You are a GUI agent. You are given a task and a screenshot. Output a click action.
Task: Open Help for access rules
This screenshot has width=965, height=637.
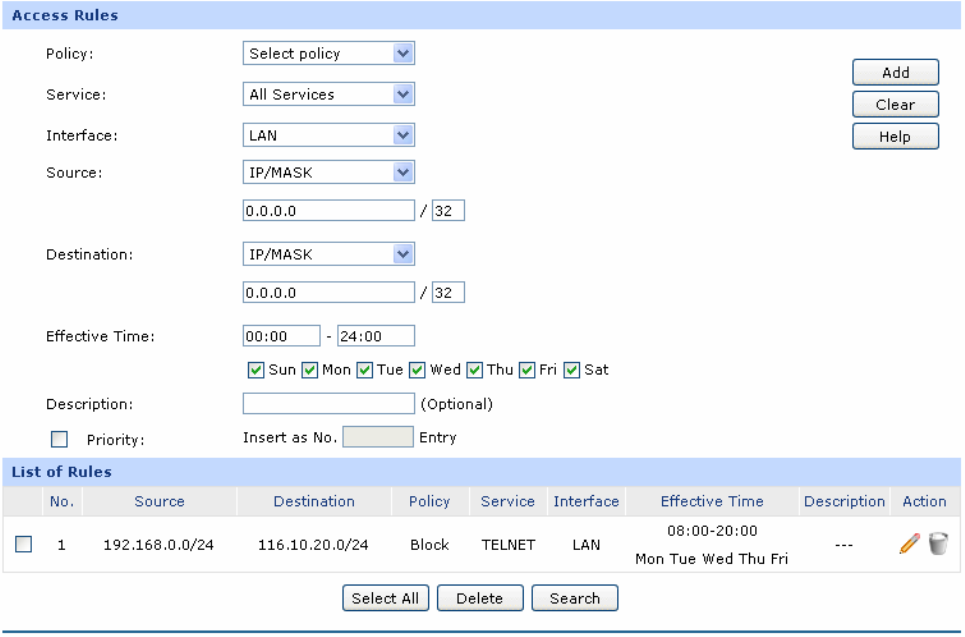895,137
